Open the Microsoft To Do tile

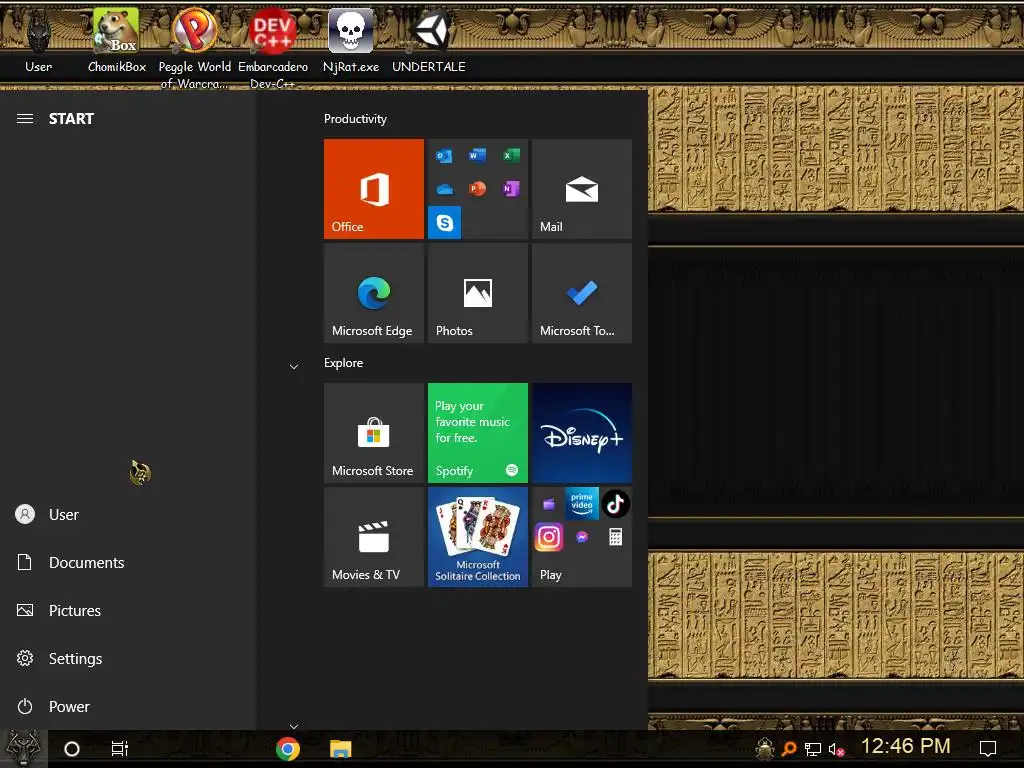click(x=582, y=293)
